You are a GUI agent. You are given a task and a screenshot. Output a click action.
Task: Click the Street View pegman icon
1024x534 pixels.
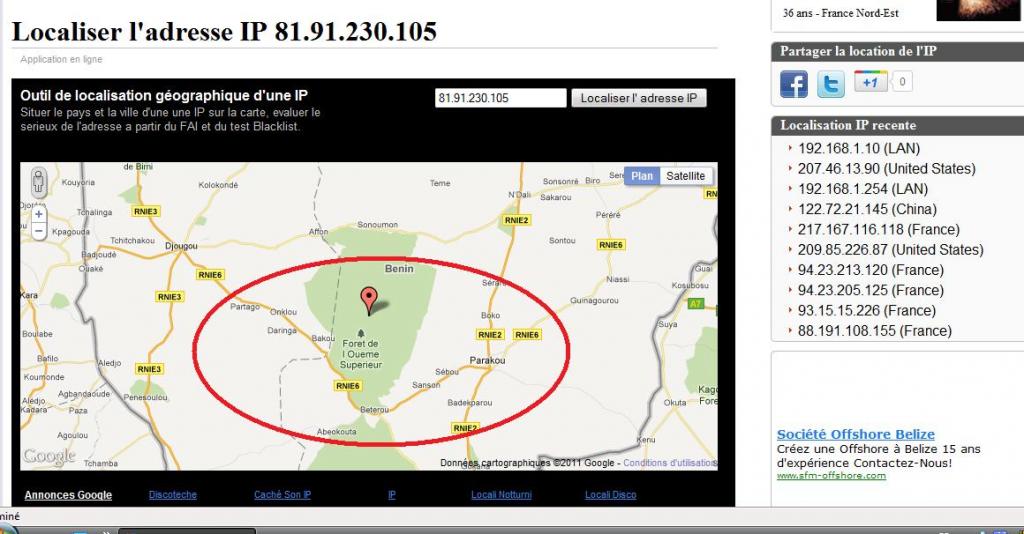pyautogui.click(x=39, y=182)
